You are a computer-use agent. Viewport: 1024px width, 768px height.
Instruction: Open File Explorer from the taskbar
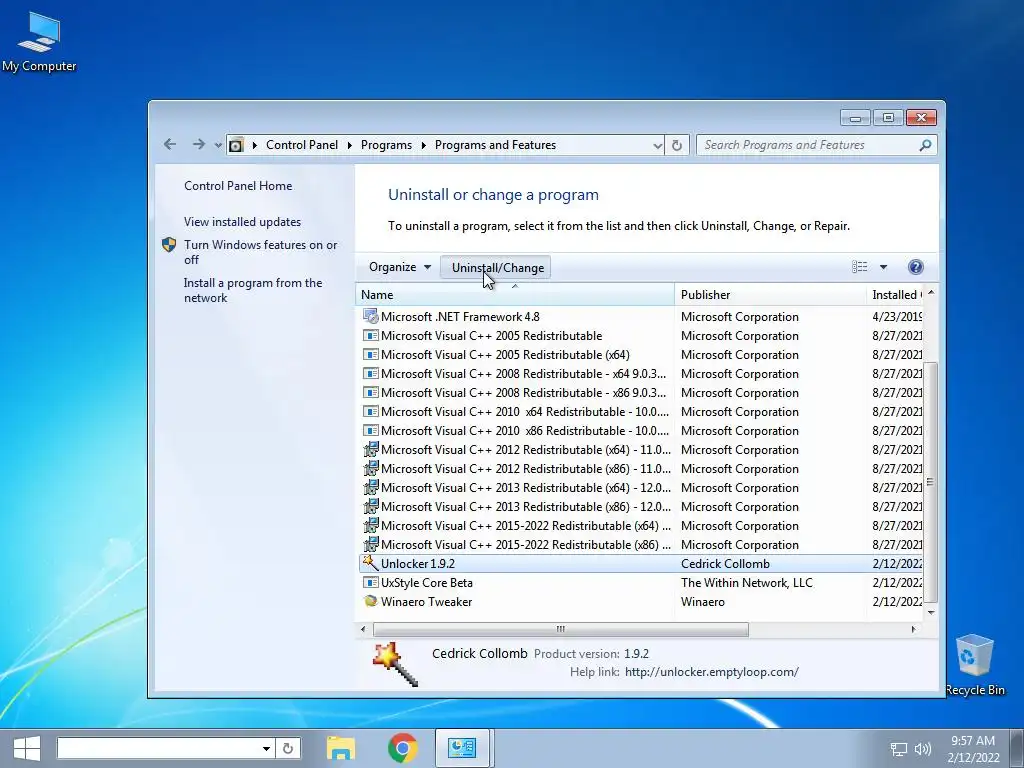coord(341,748)
